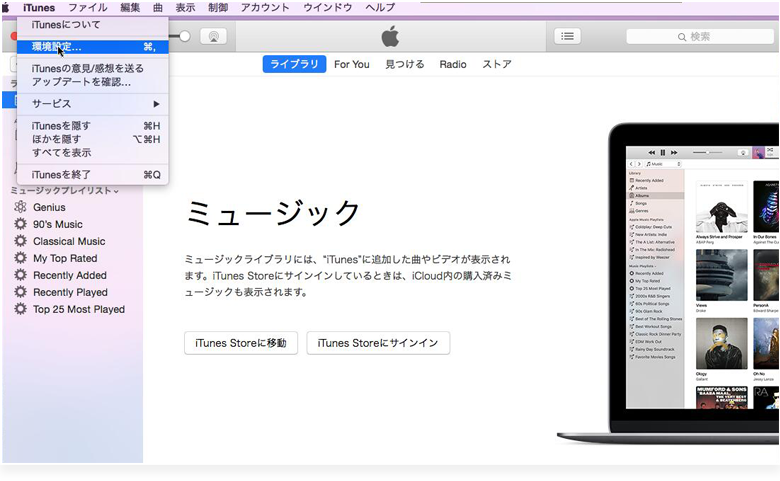
Task: Choose iTunesを隠す menu item
Action: point(93,126)
